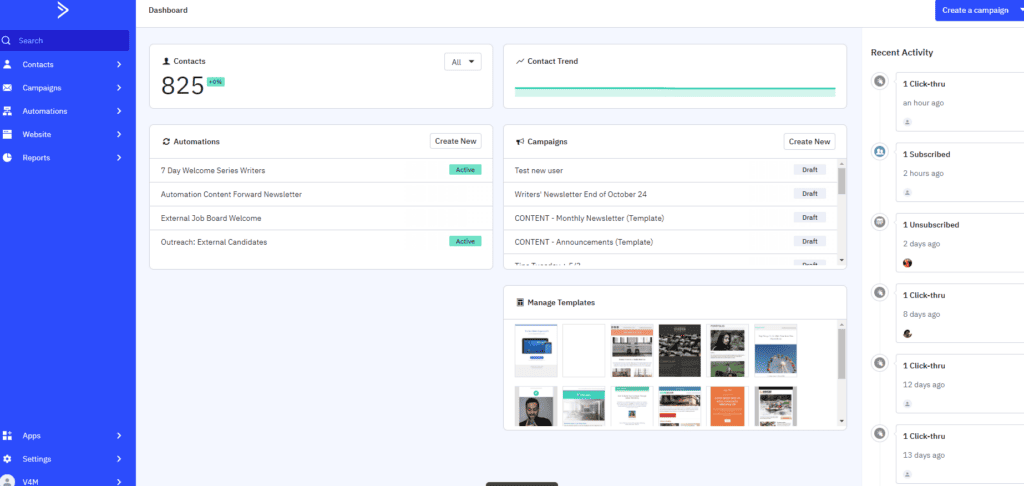
Task: Open the Create a campaign dropdown arrow
Action: click(x=1021, y=10)
